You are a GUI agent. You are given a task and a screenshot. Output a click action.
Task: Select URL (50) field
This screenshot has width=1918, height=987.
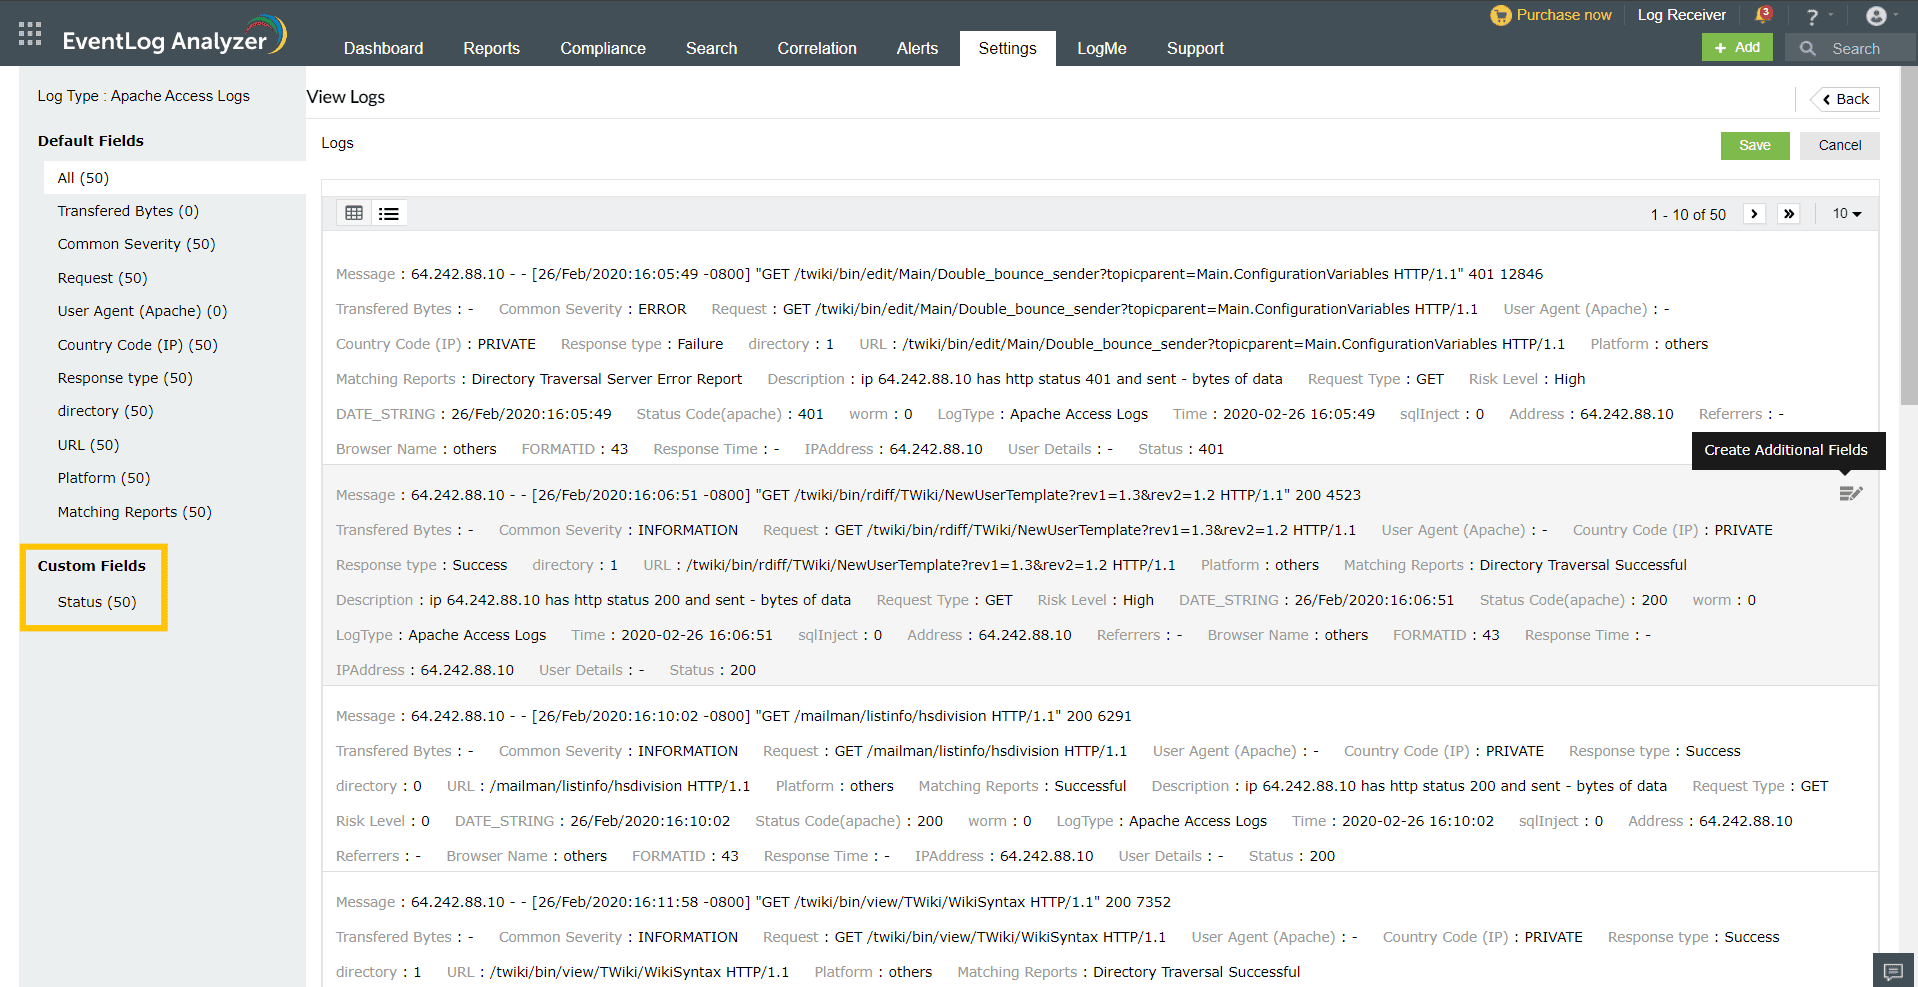tap(88, 445)
